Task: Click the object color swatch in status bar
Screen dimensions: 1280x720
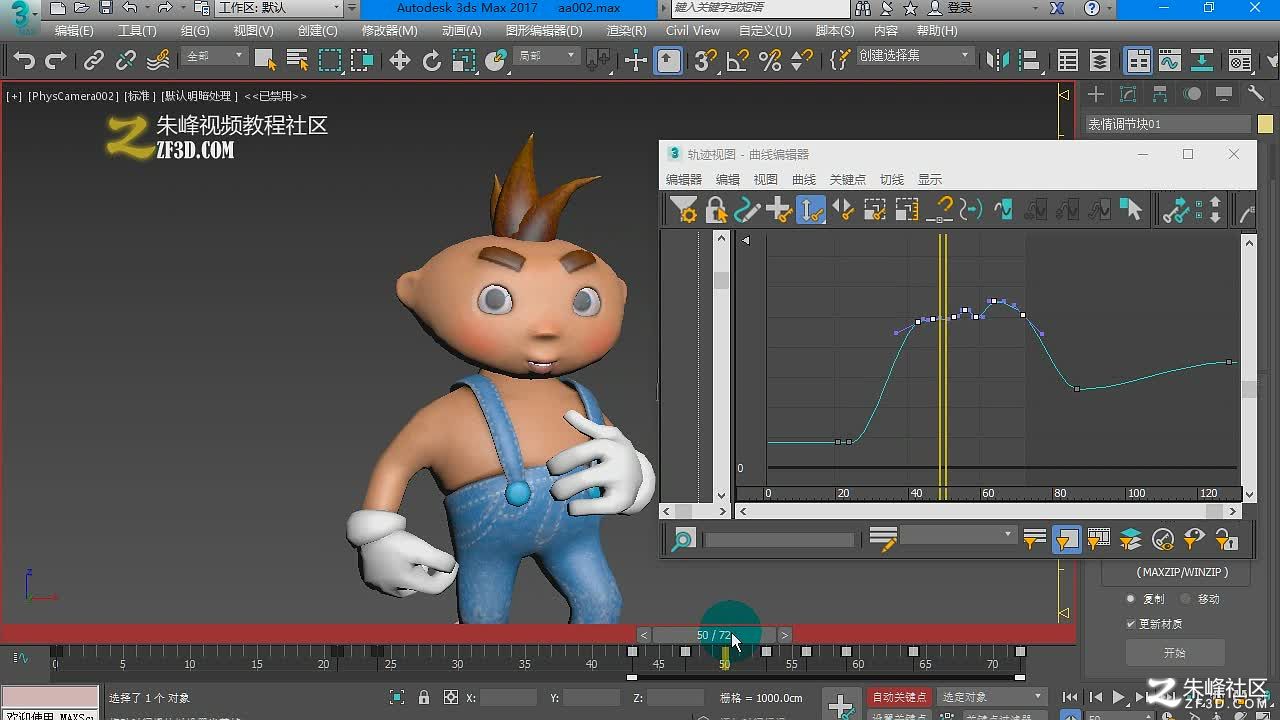Action: coord(50,697)
